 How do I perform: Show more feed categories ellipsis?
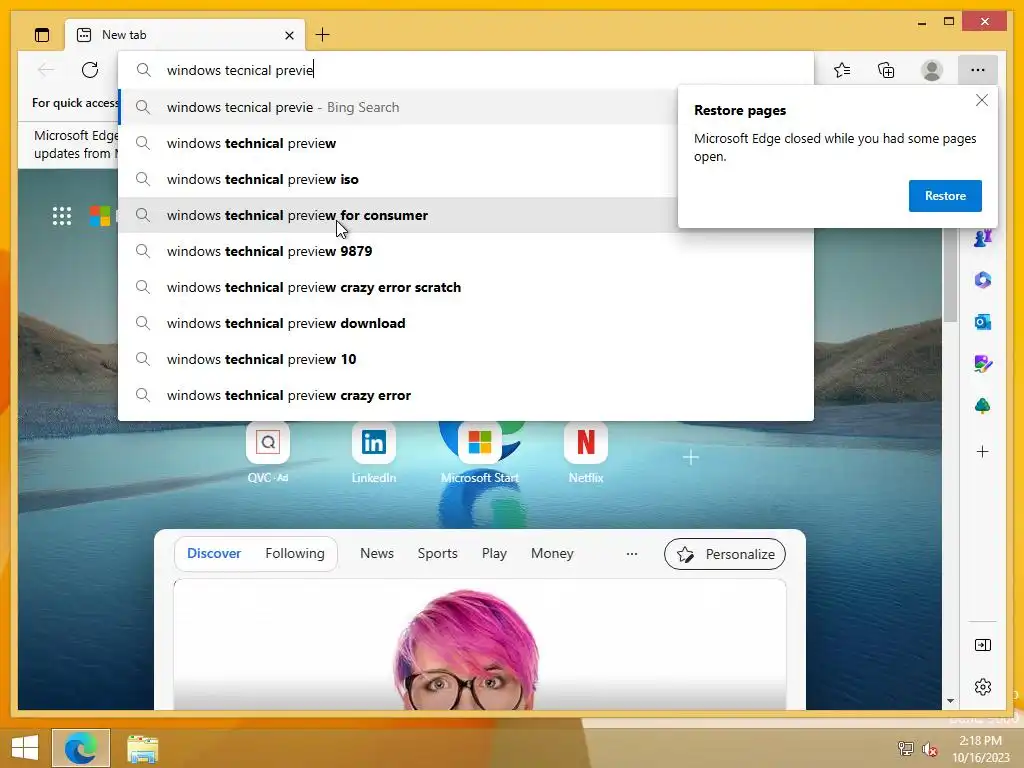[632, 554]
